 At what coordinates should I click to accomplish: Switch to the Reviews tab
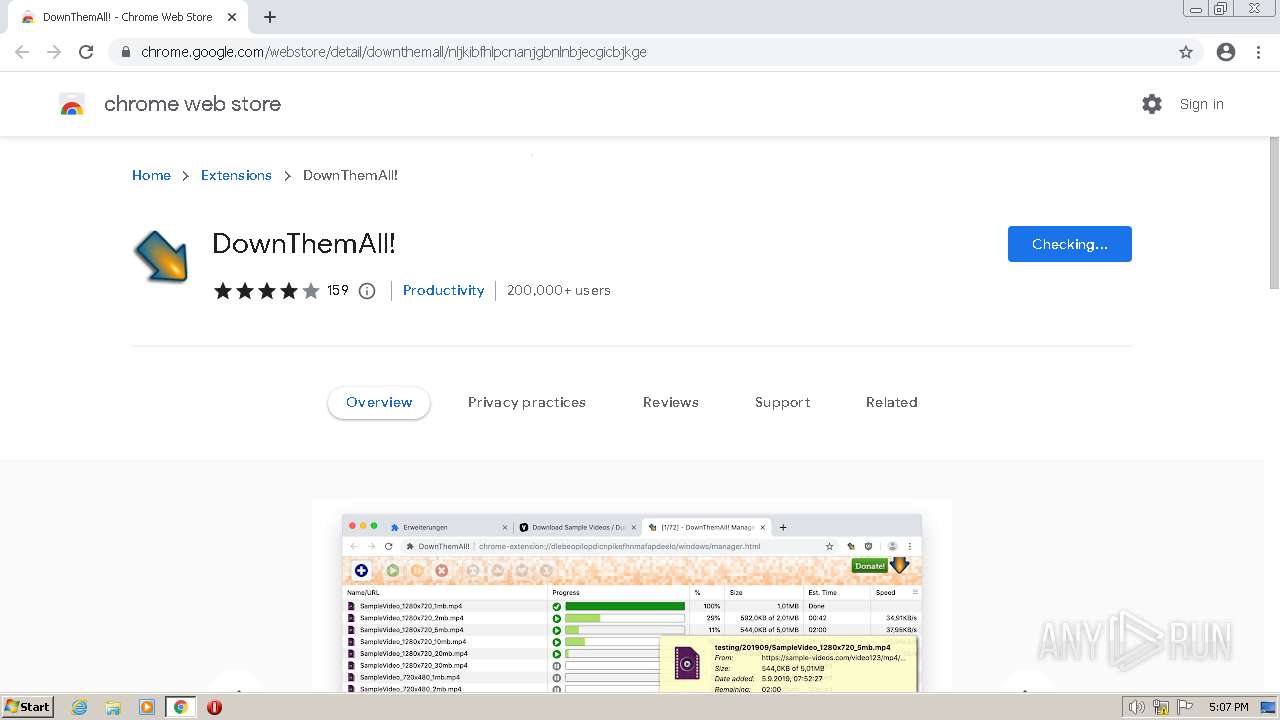[x=671, y=402]
